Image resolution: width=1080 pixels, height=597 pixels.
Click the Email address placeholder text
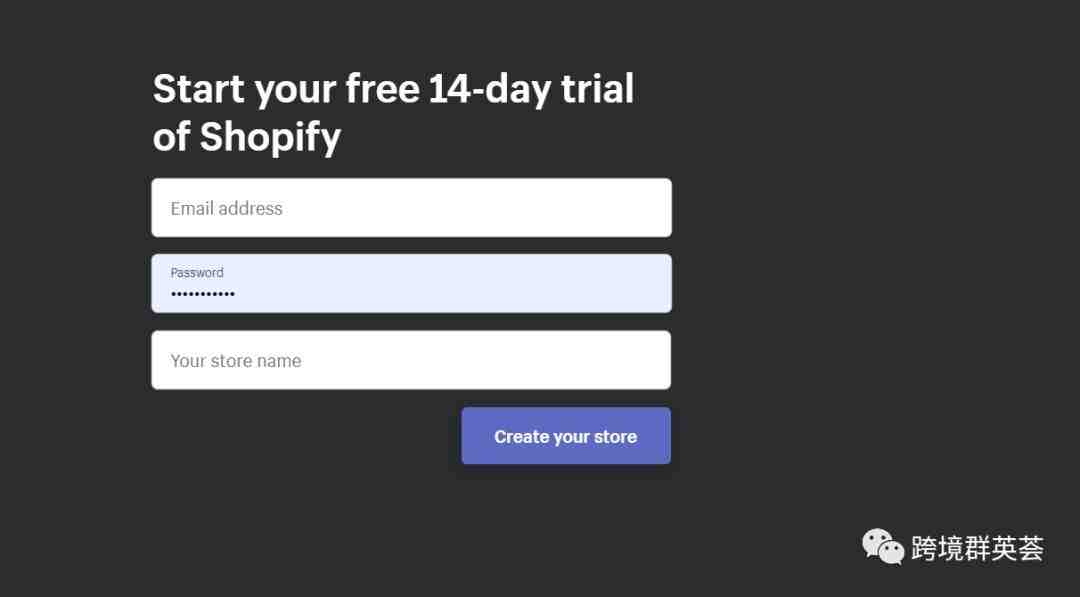(227, 209)
